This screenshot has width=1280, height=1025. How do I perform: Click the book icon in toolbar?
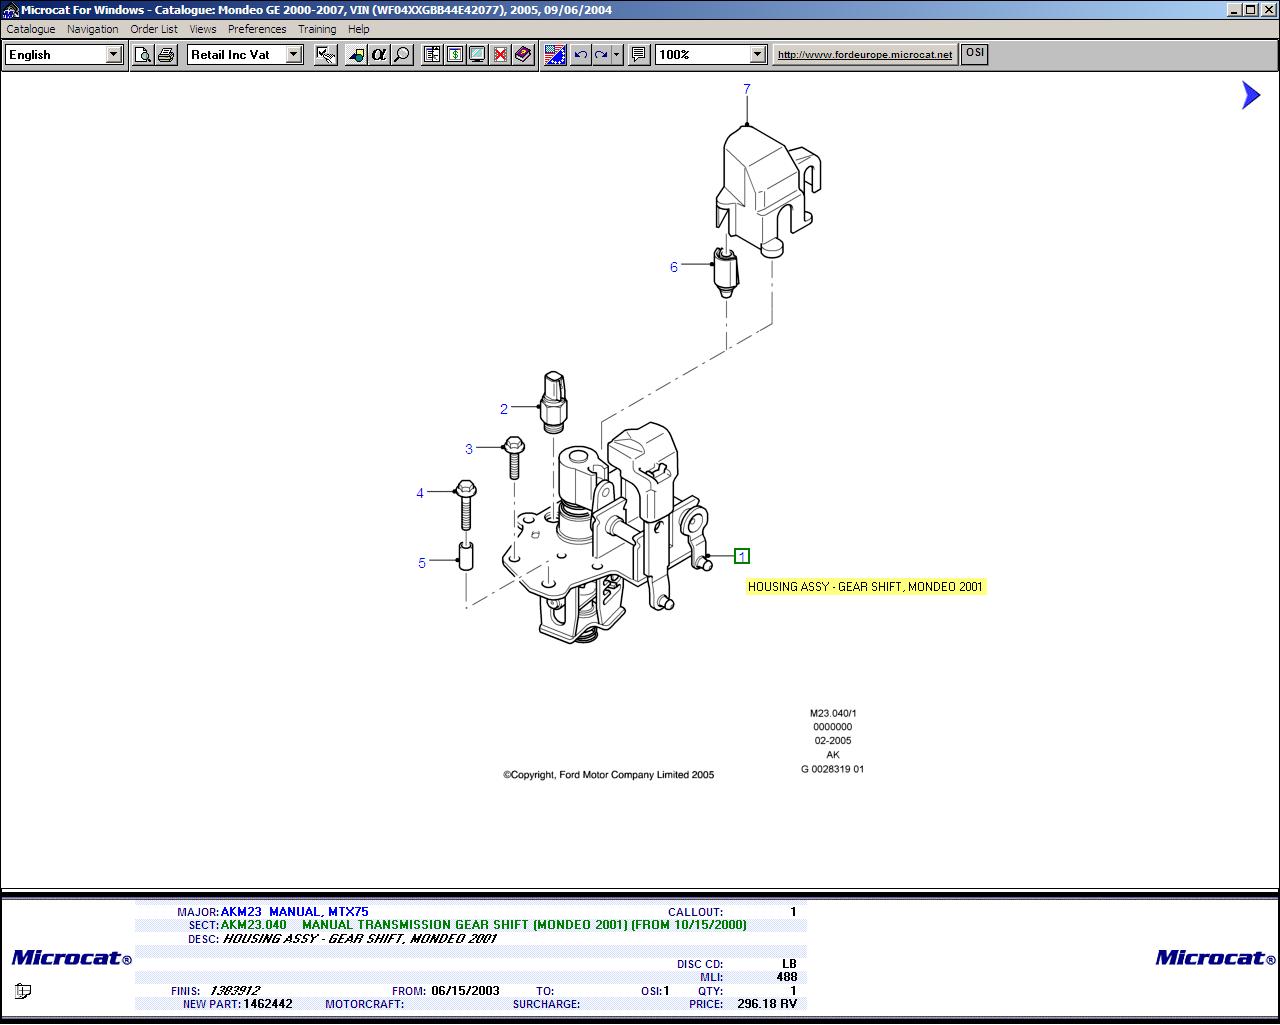pos(523,55)
